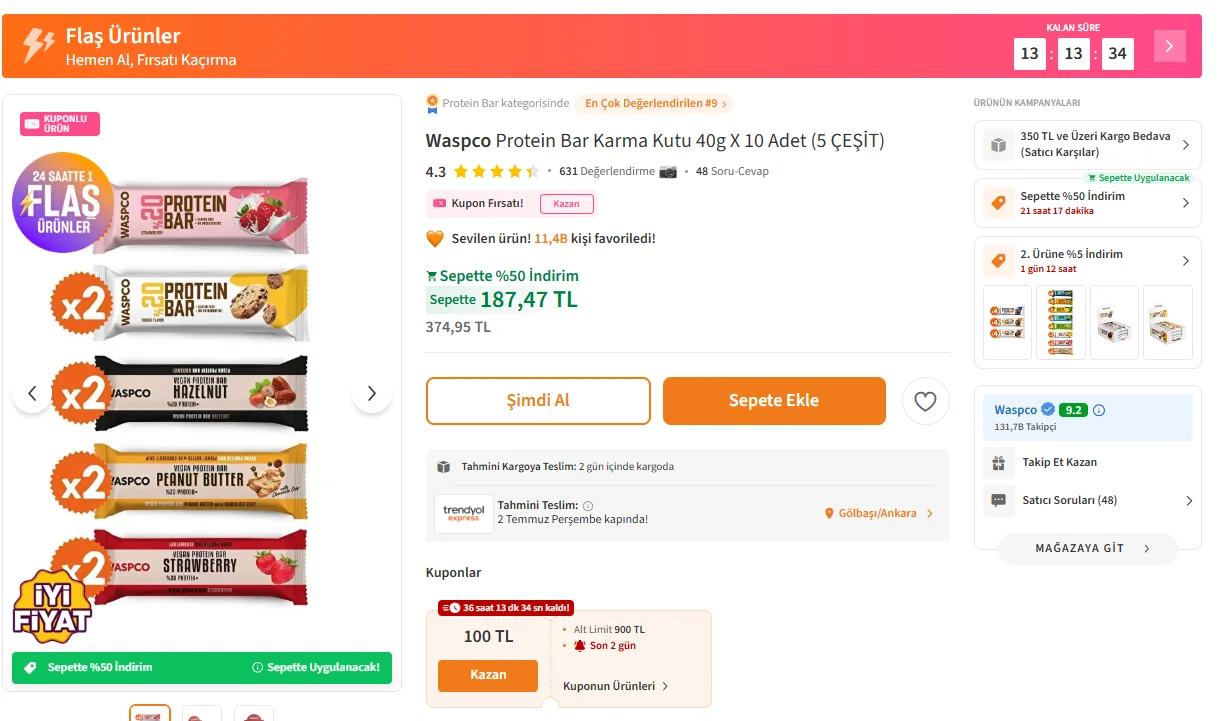Expand the 2. Ürüne %5 İndirim campaign
This screenshot has width=1220, height=721.
[1088, 261]
